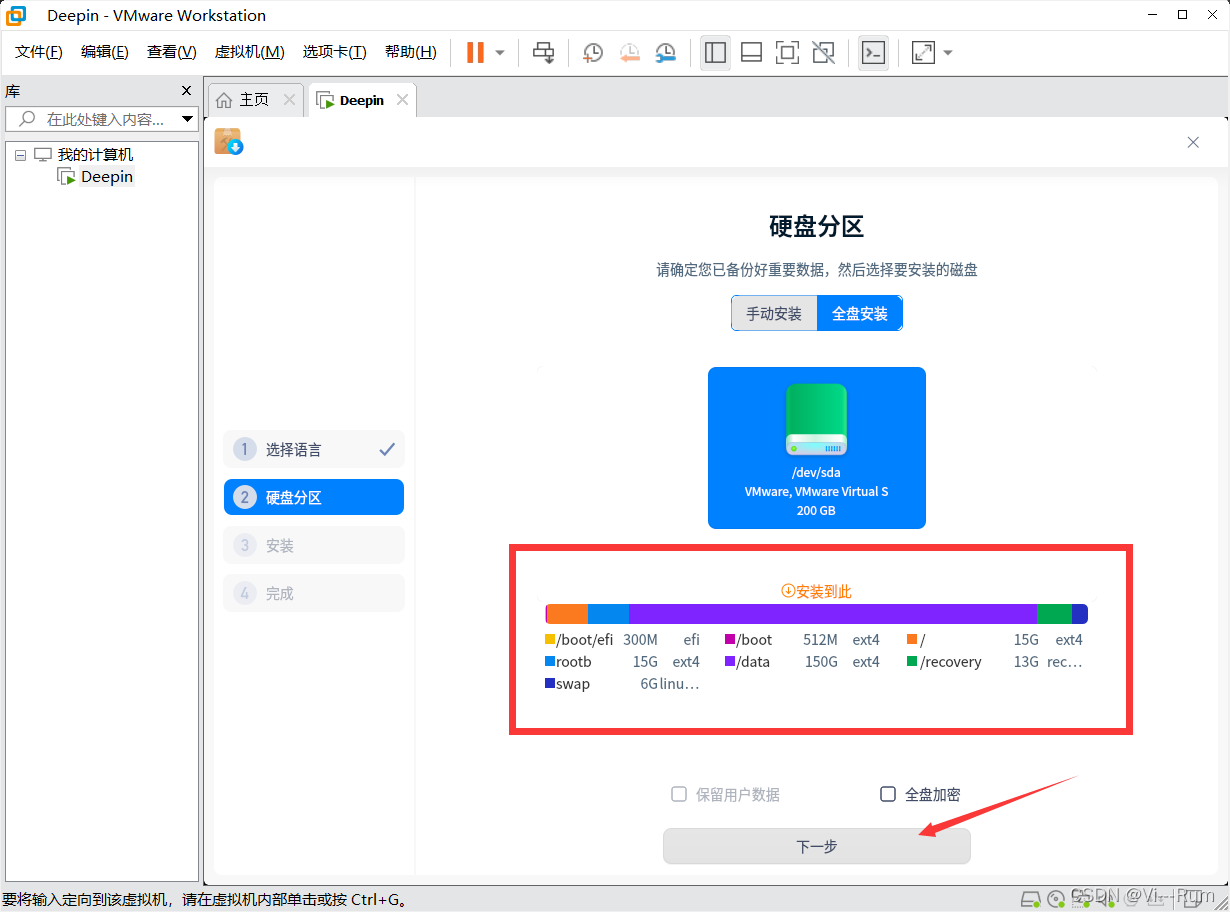Click the purple /data segment of partition bar
This screenshot has width=1230, height=912.
click(x=833, y=614)
